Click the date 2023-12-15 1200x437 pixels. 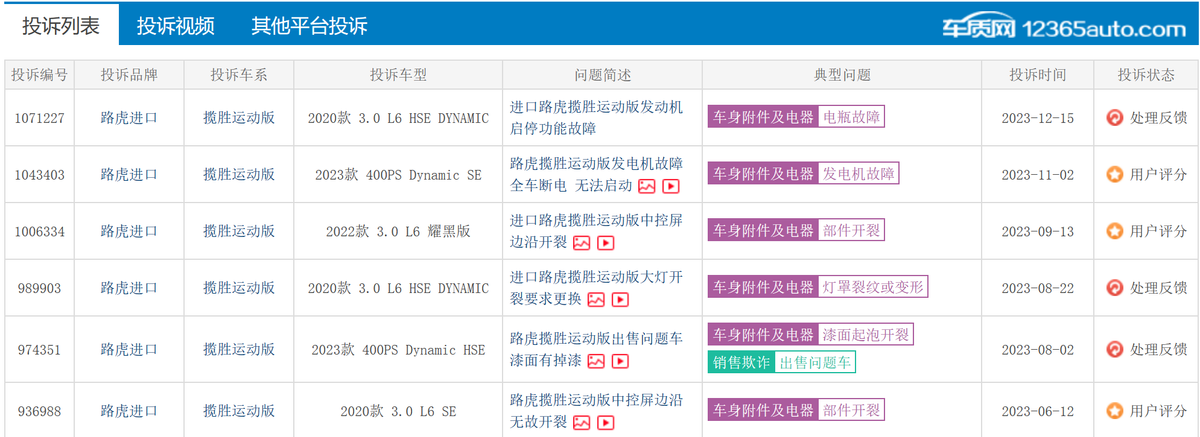pos(1038,118)
